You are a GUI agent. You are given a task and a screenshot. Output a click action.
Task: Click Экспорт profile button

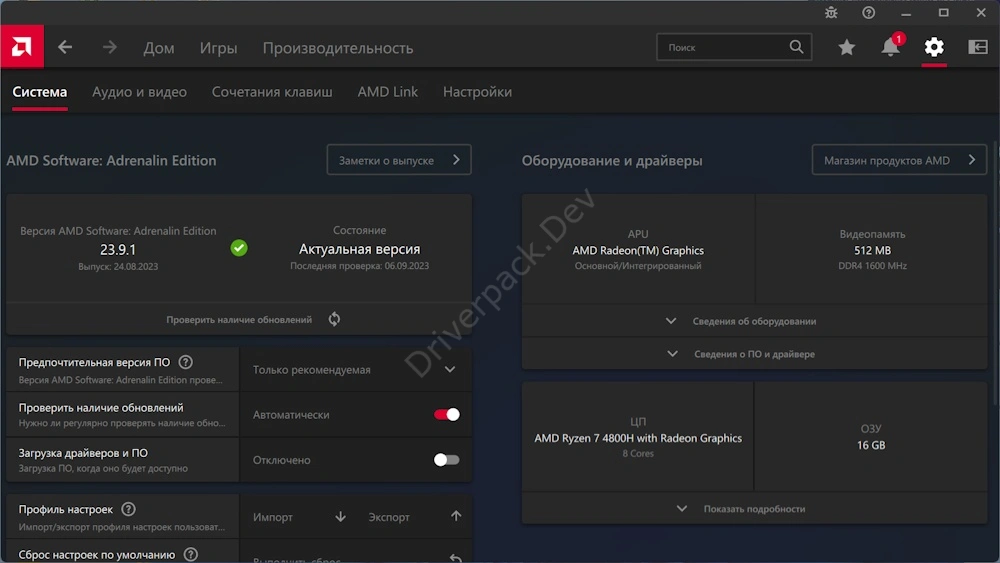pyautogui.click(x=414, y=516)
